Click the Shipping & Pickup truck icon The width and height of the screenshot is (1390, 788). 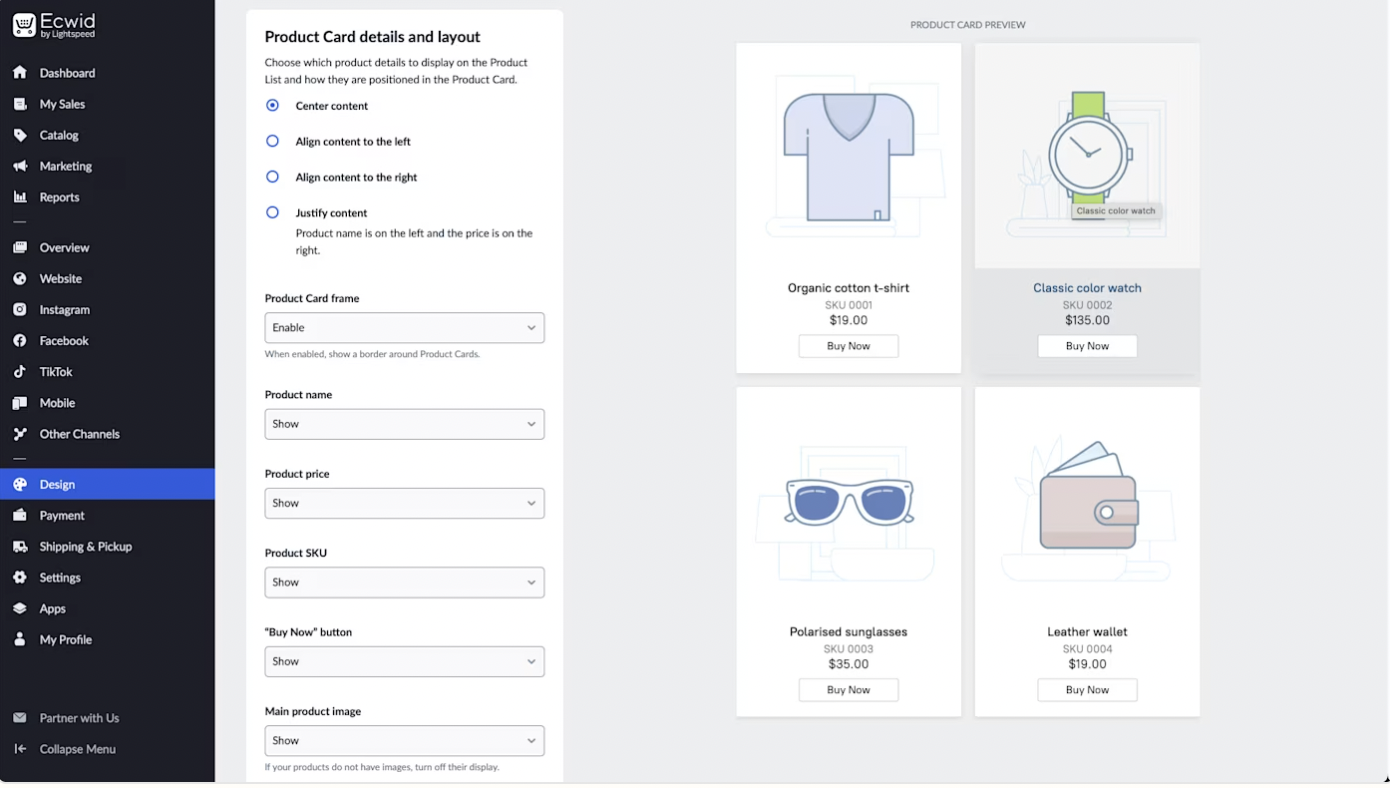pos(20,547)
